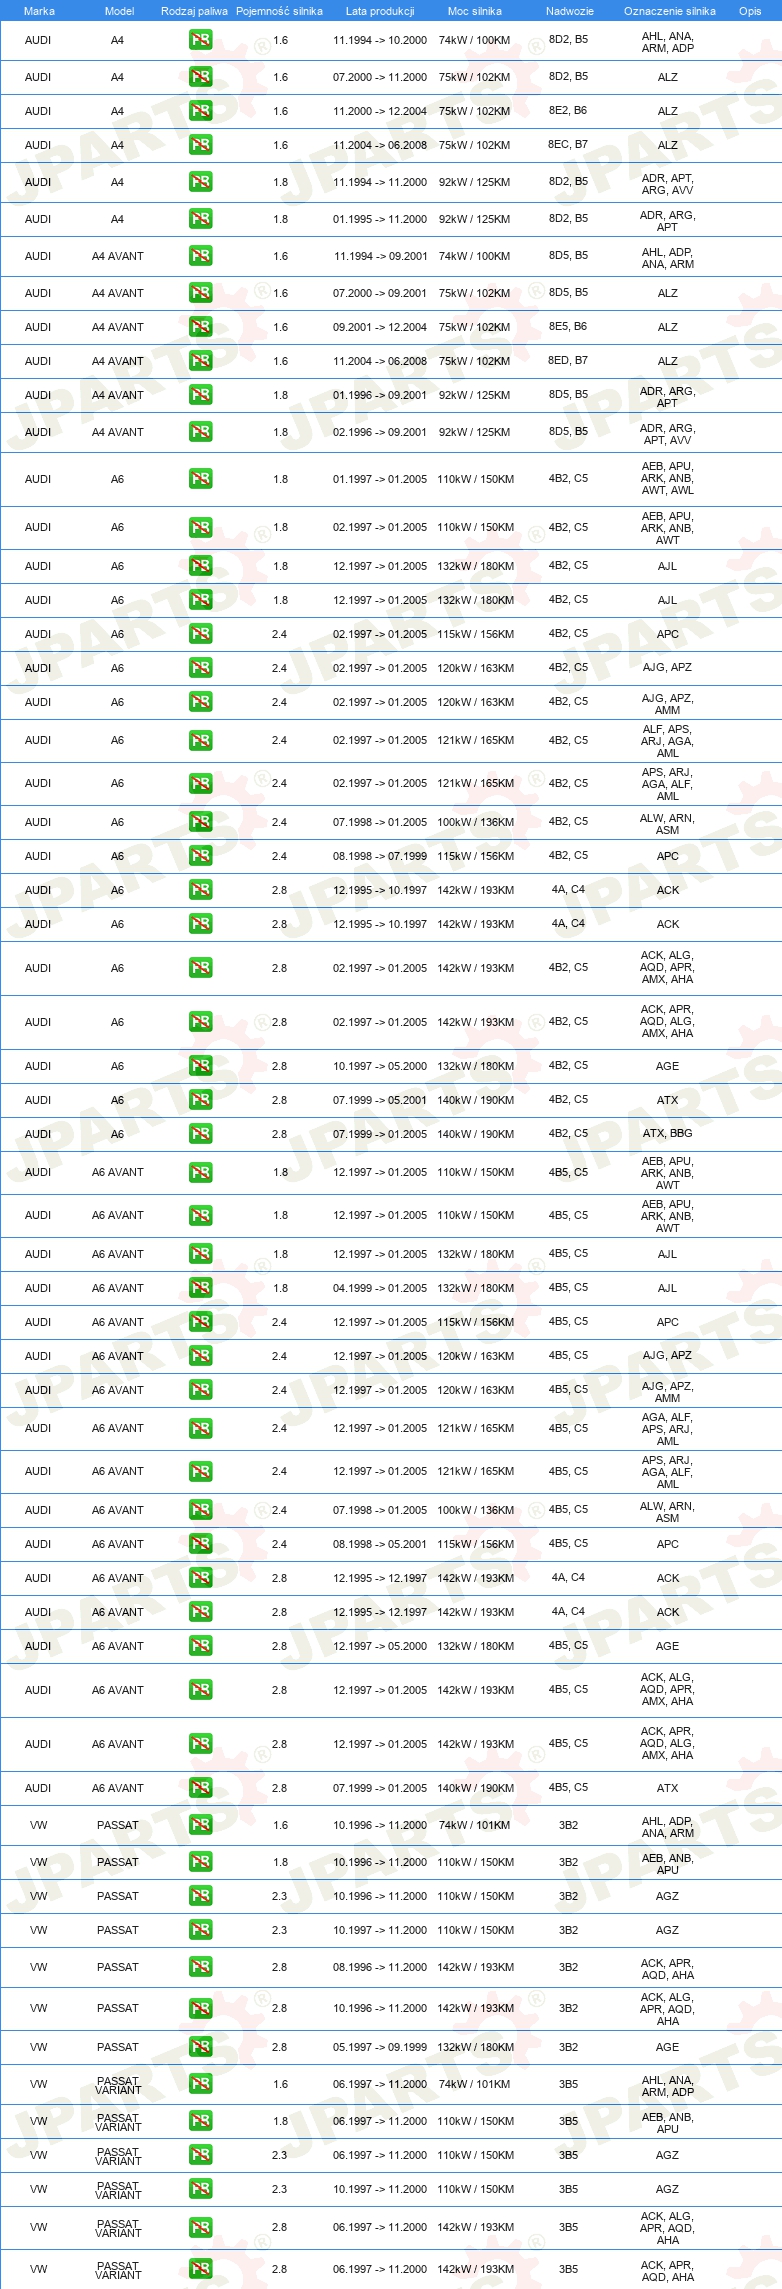782x2289 pixels.
Task: Select date cell '08.1998 -> 07.1999'
Action: tap(380, 856)
